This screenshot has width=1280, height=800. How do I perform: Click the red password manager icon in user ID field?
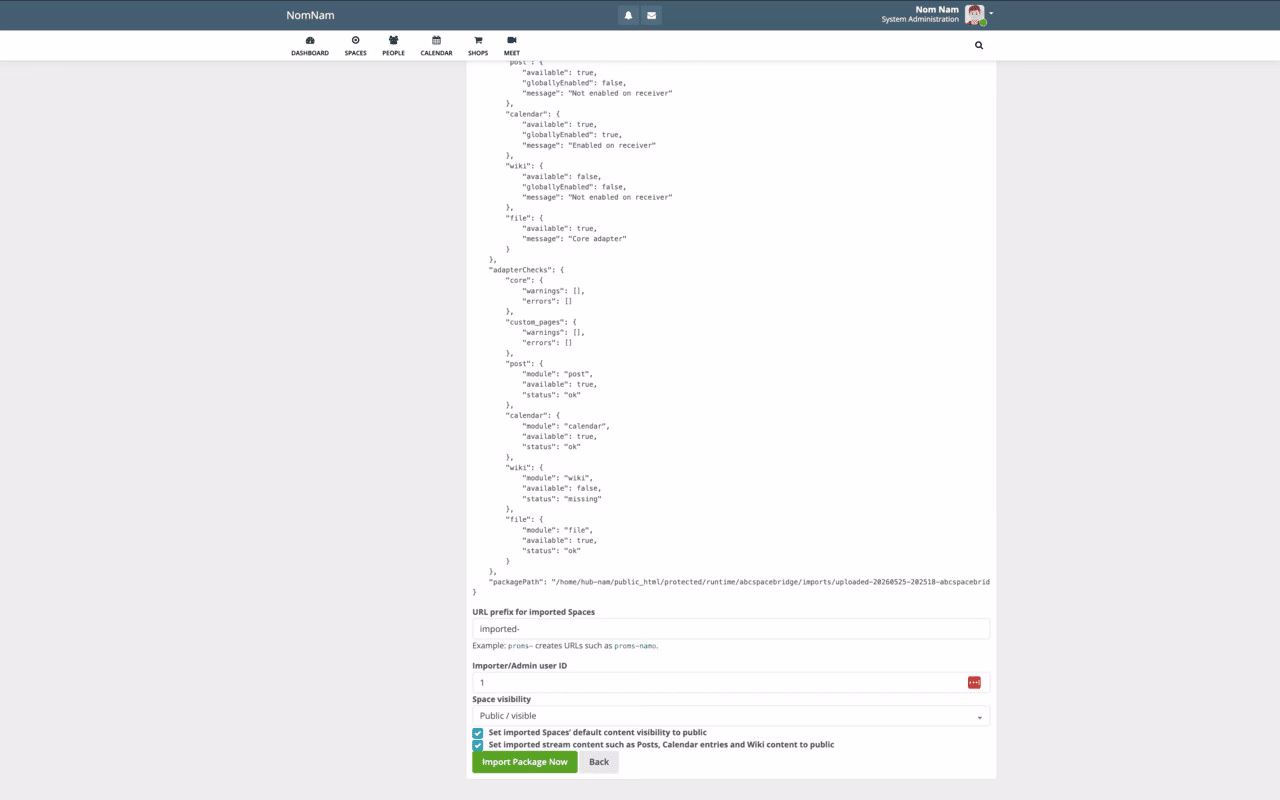point(974,682)
